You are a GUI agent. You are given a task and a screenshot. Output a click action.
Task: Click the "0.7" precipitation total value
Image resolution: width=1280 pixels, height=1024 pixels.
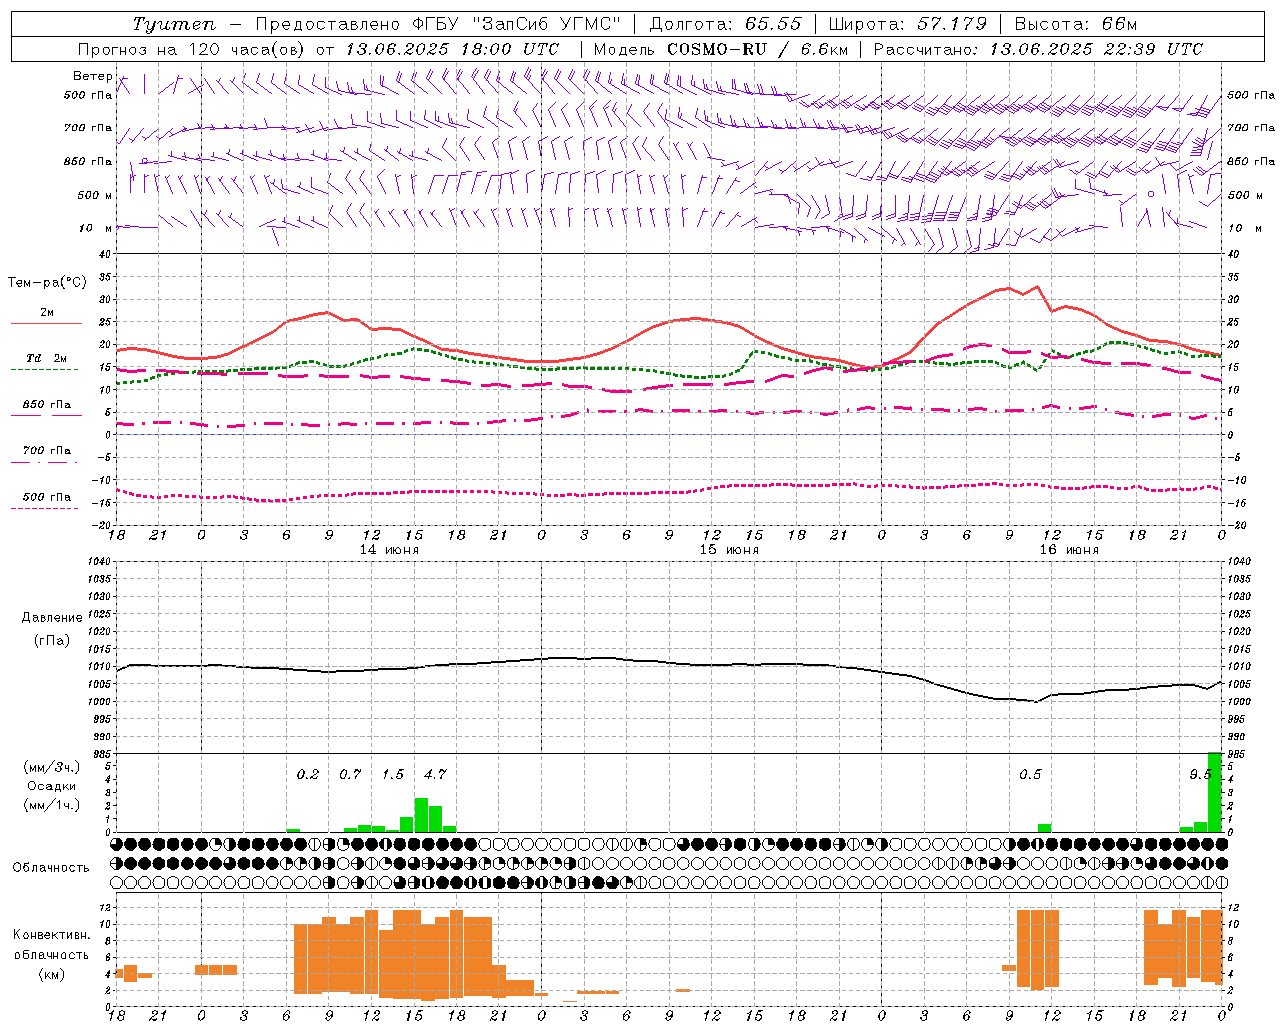click(350, 774)
